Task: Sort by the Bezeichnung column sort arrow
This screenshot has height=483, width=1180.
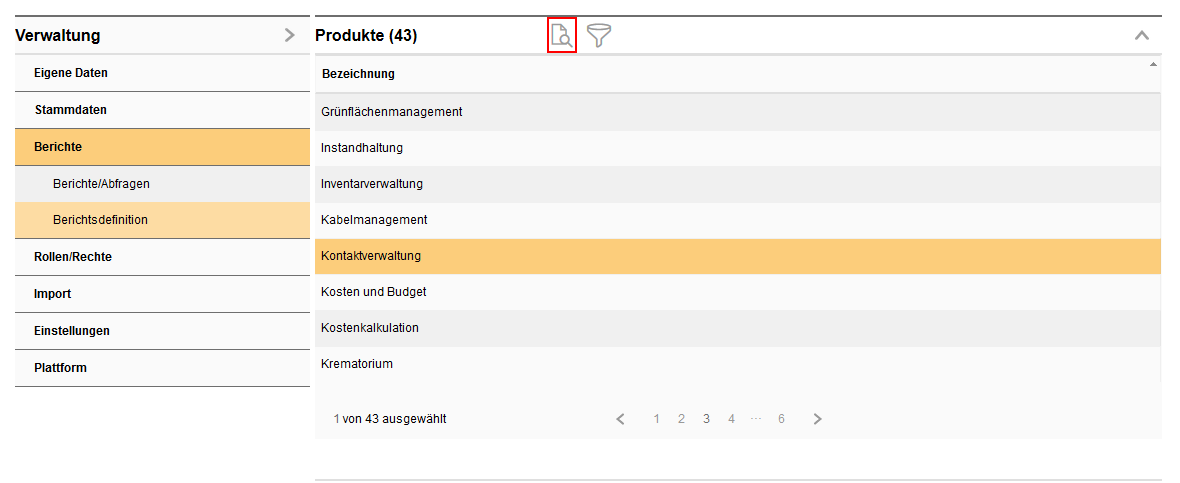Action: (x=1153, y=65)
